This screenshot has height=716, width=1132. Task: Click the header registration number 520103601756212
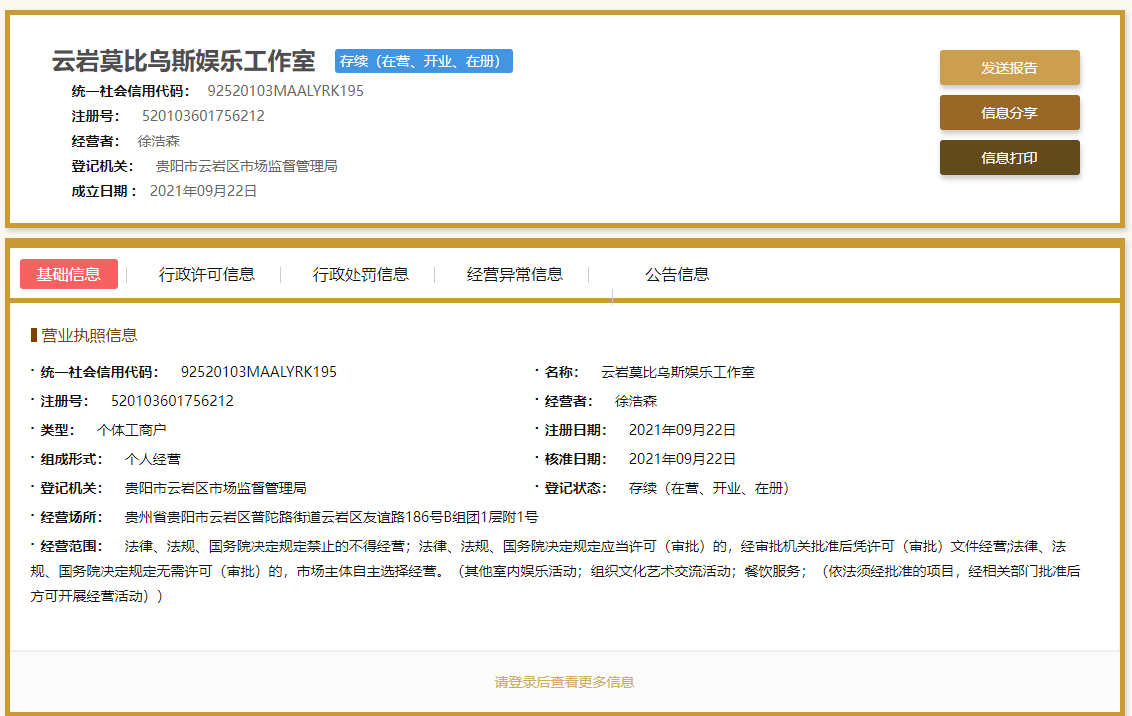pos(203,116)
